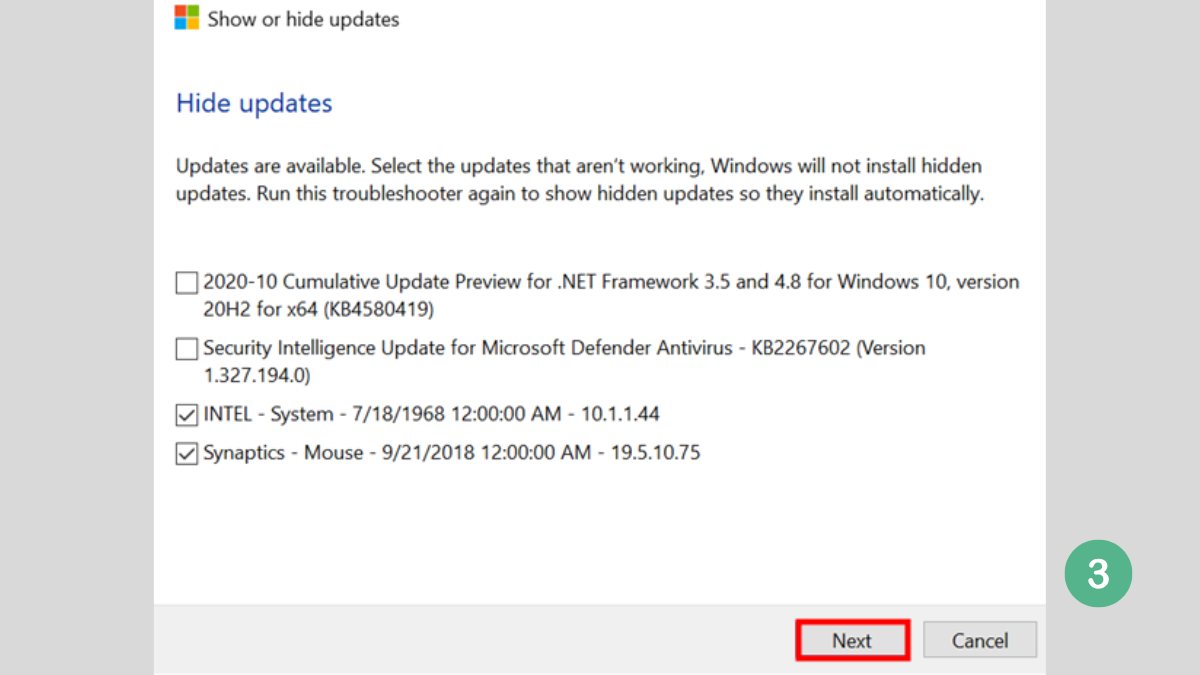Uncheck the INTEL - System update checkbox
Image resolution: width=1200 pixels, height=675 pixels.
187,414
